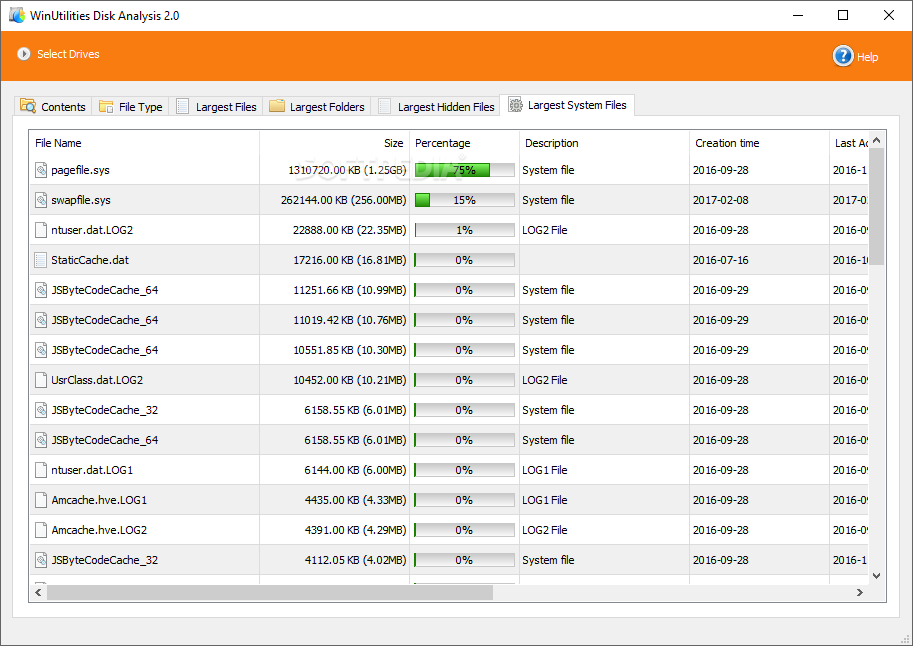913x646 pixels.
Task: Click the File Type tab folder icon
Action: tap(106, 107)
